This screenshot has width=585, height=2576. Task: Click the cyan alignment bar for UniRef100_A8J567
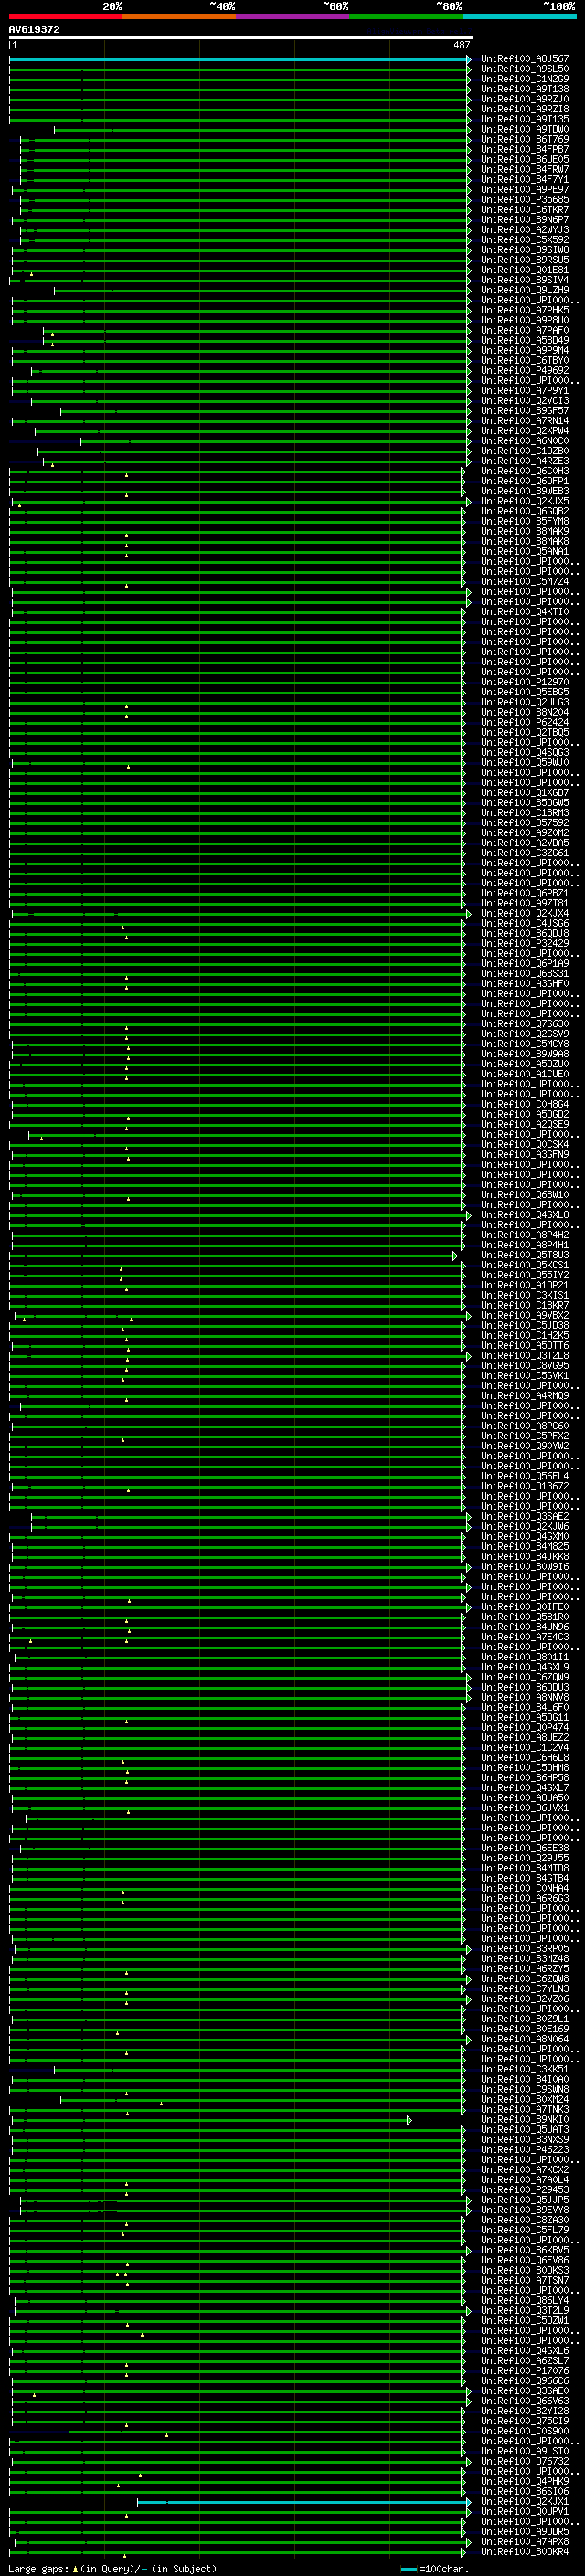tap(240, 59)
